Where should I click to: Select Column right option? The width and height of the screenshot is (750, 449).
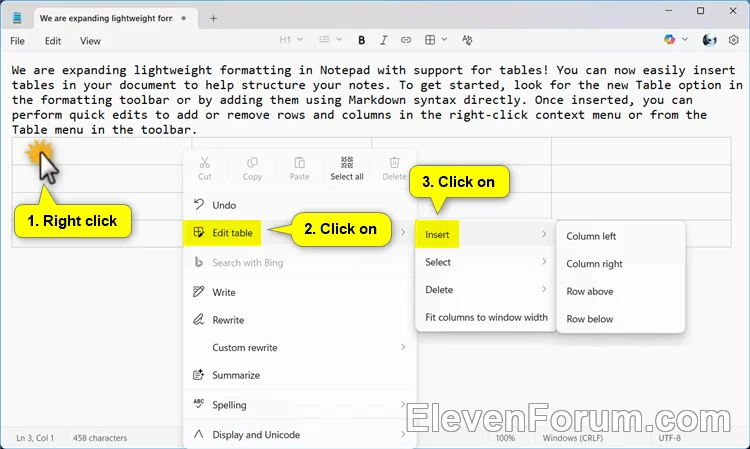click(x=621, y=264)
